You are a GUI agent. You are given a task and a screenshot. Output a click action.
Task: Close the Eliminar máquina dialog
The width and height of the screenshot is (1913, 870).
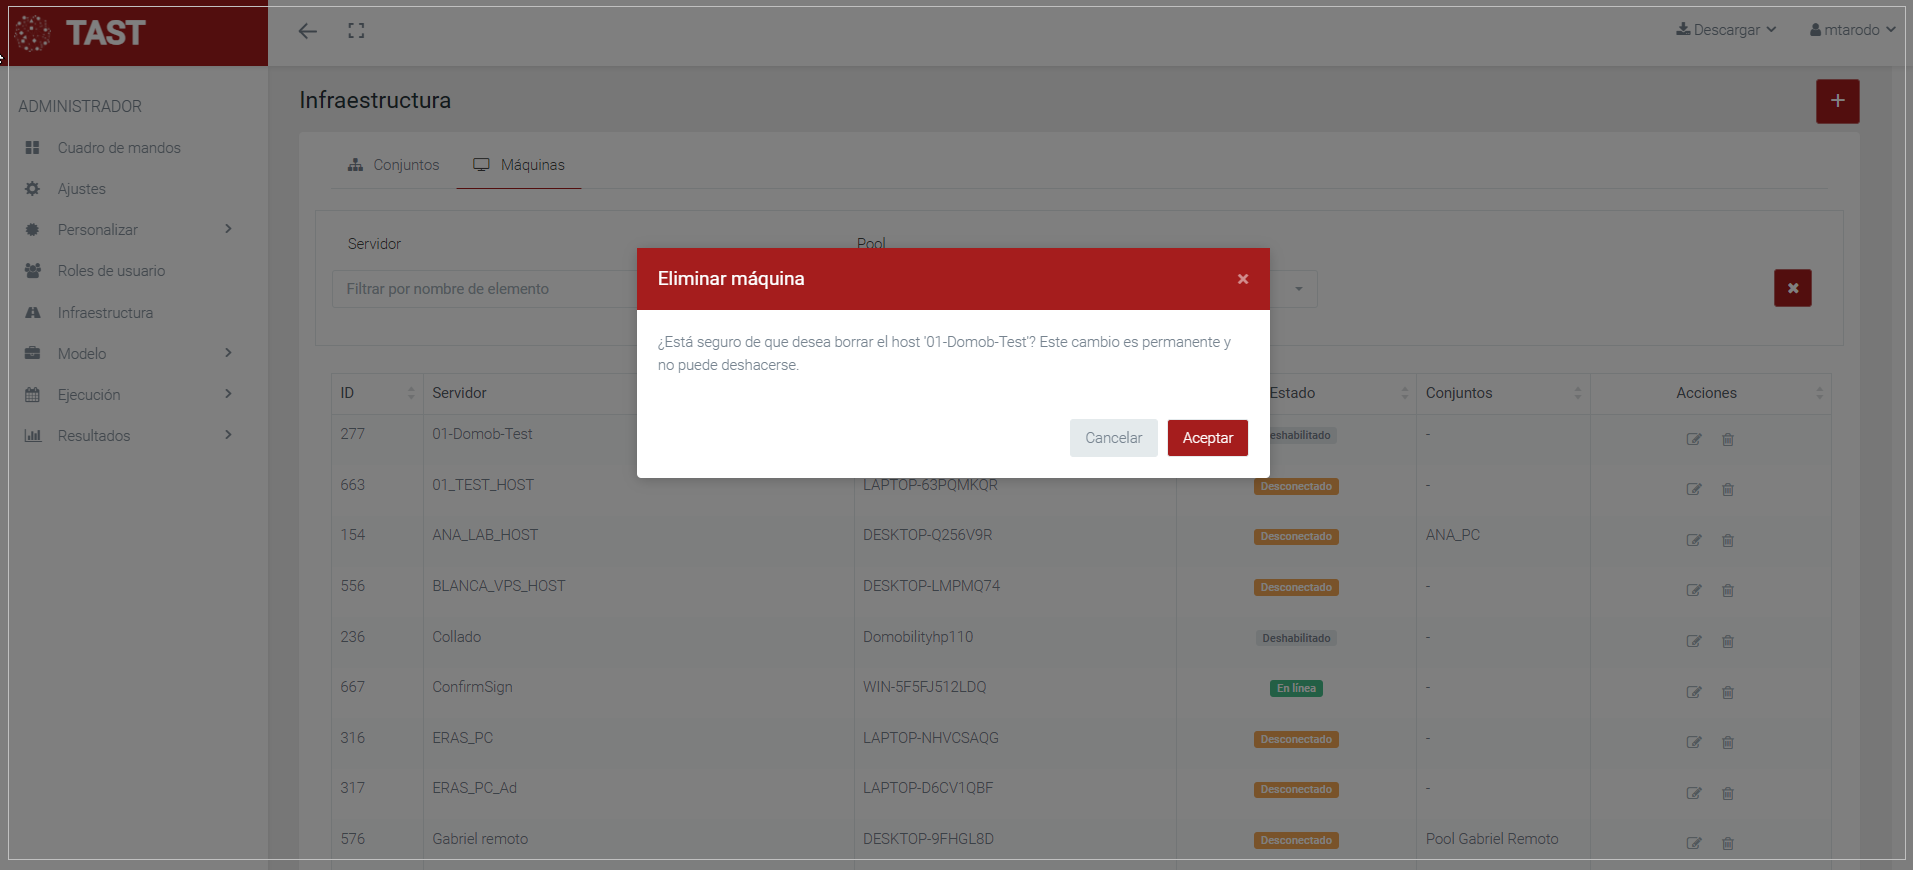click(1242, 279)
